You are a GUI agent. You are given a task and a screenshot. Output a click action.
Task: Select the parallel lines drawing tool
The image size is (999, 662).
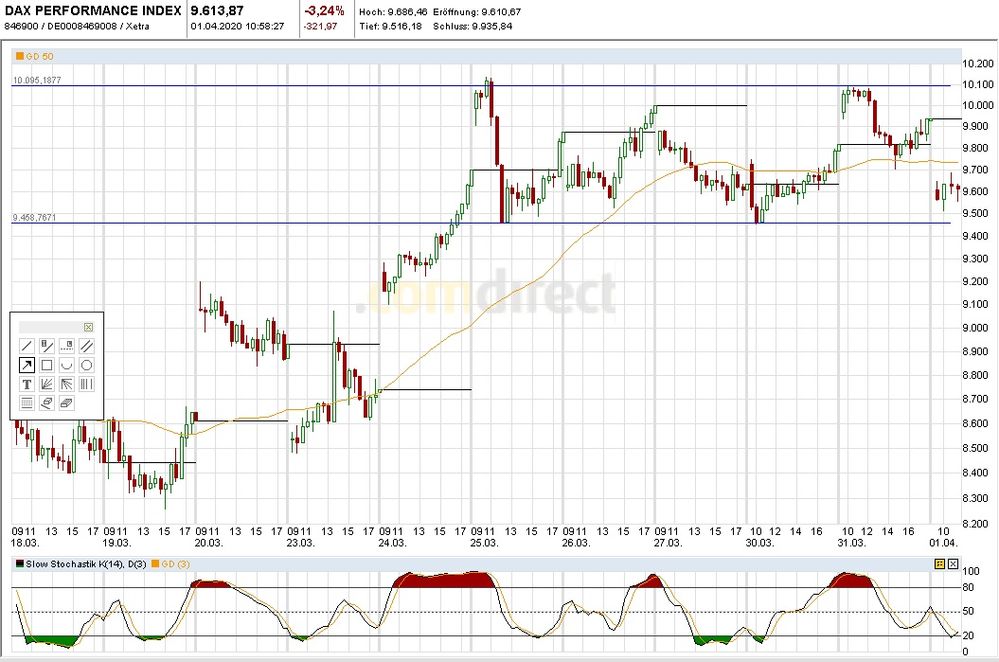88,345
